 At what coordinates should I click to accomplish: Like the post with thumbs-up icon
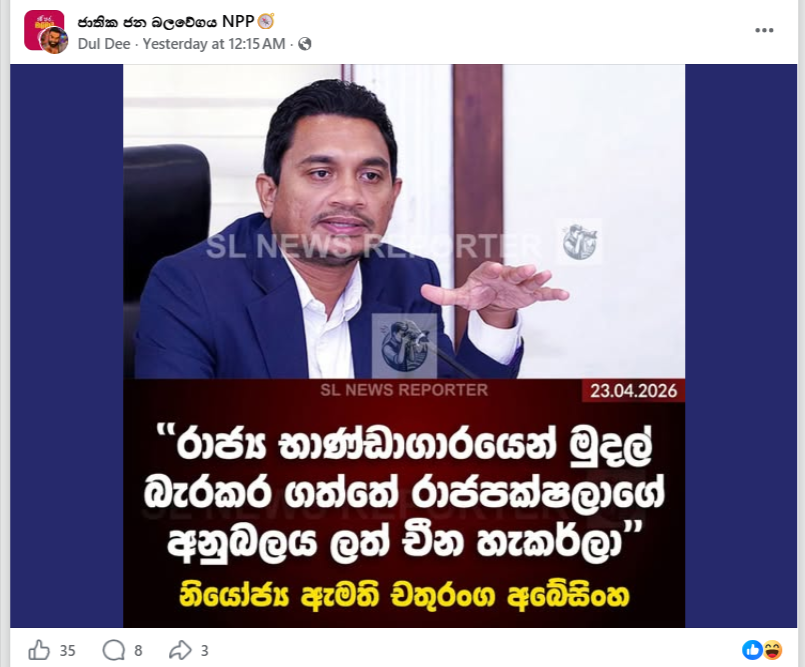pyautogui.click(x=39, y=650)
